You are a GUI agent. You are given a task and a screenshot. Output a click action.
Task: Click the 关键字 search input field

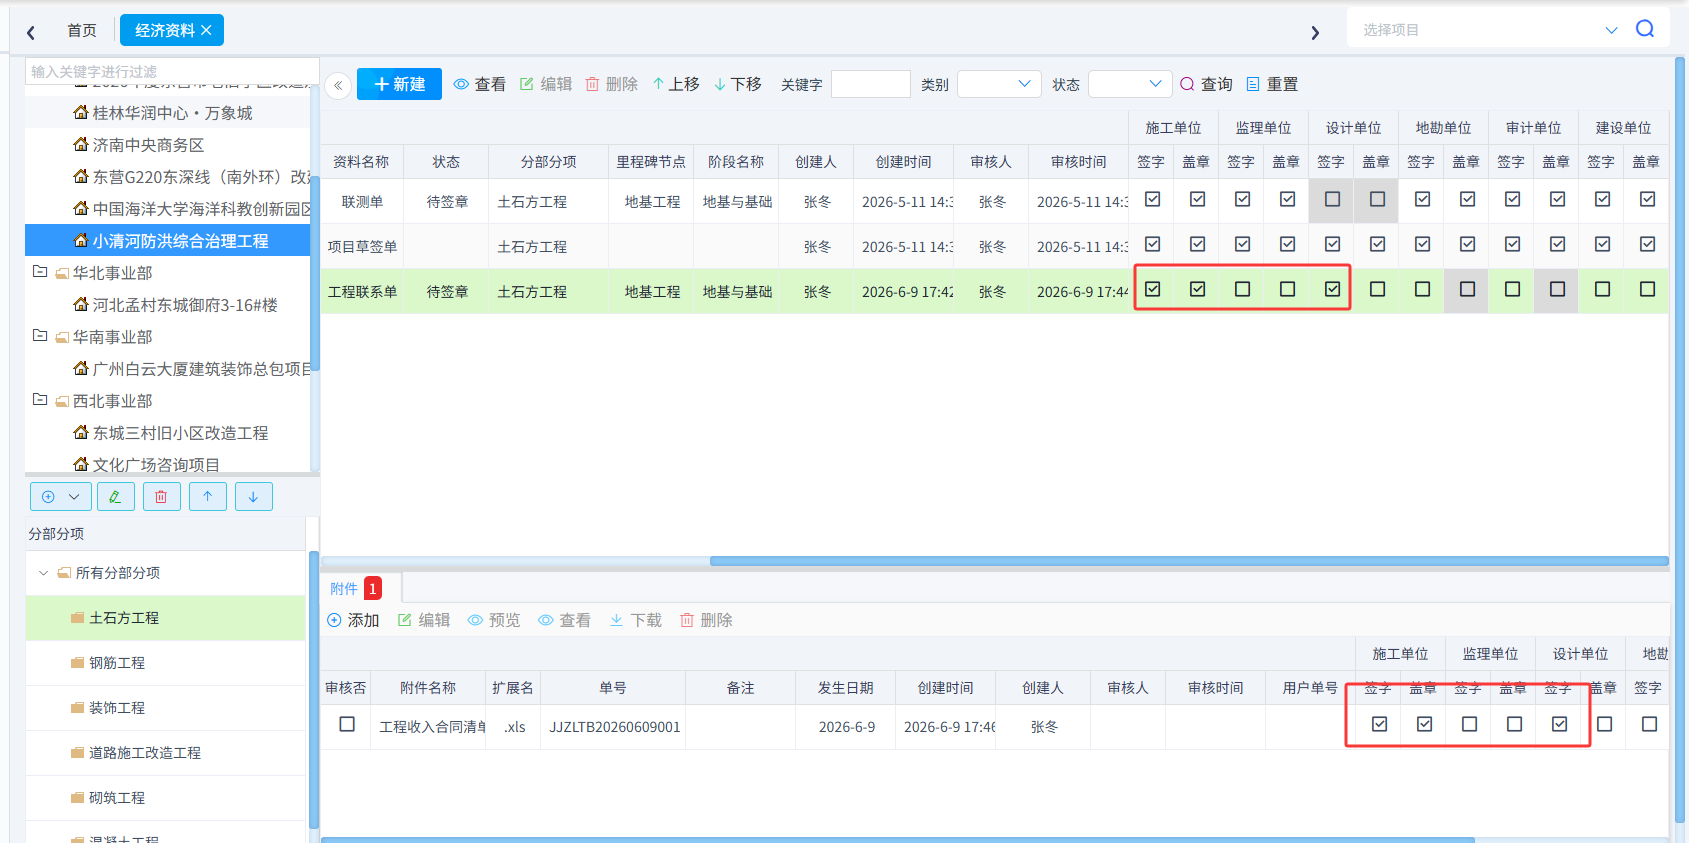point(871,85)
